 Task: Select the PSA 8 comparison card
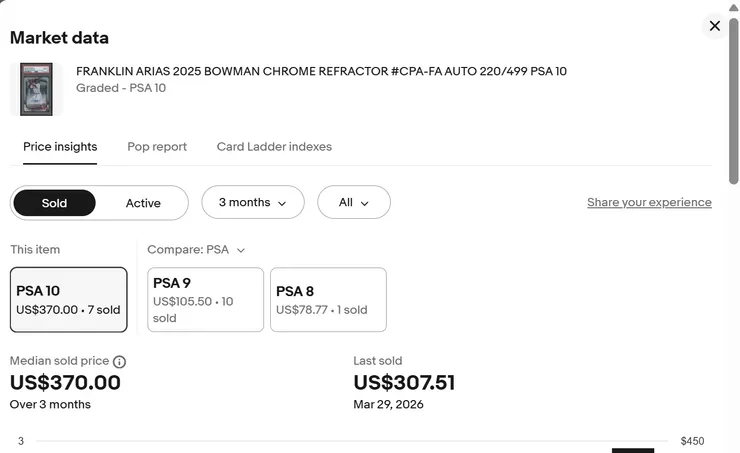(328, 299)
